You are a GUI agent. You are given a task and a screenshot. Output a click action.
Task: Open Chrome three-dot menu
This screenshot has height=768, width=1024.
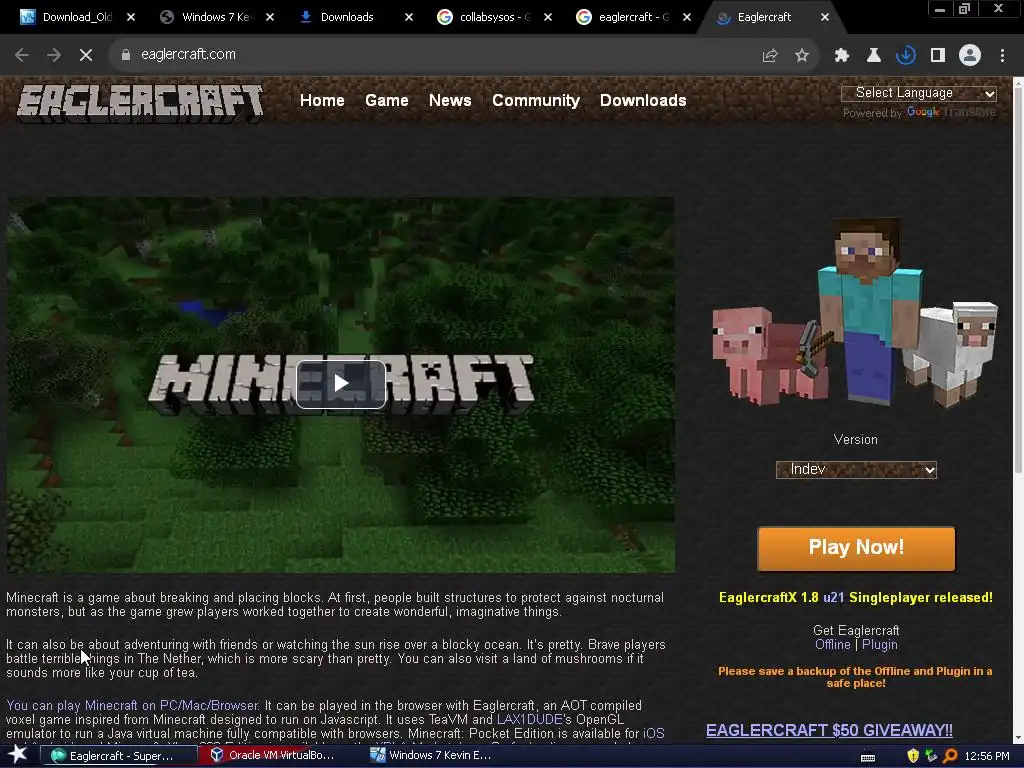1002,56
